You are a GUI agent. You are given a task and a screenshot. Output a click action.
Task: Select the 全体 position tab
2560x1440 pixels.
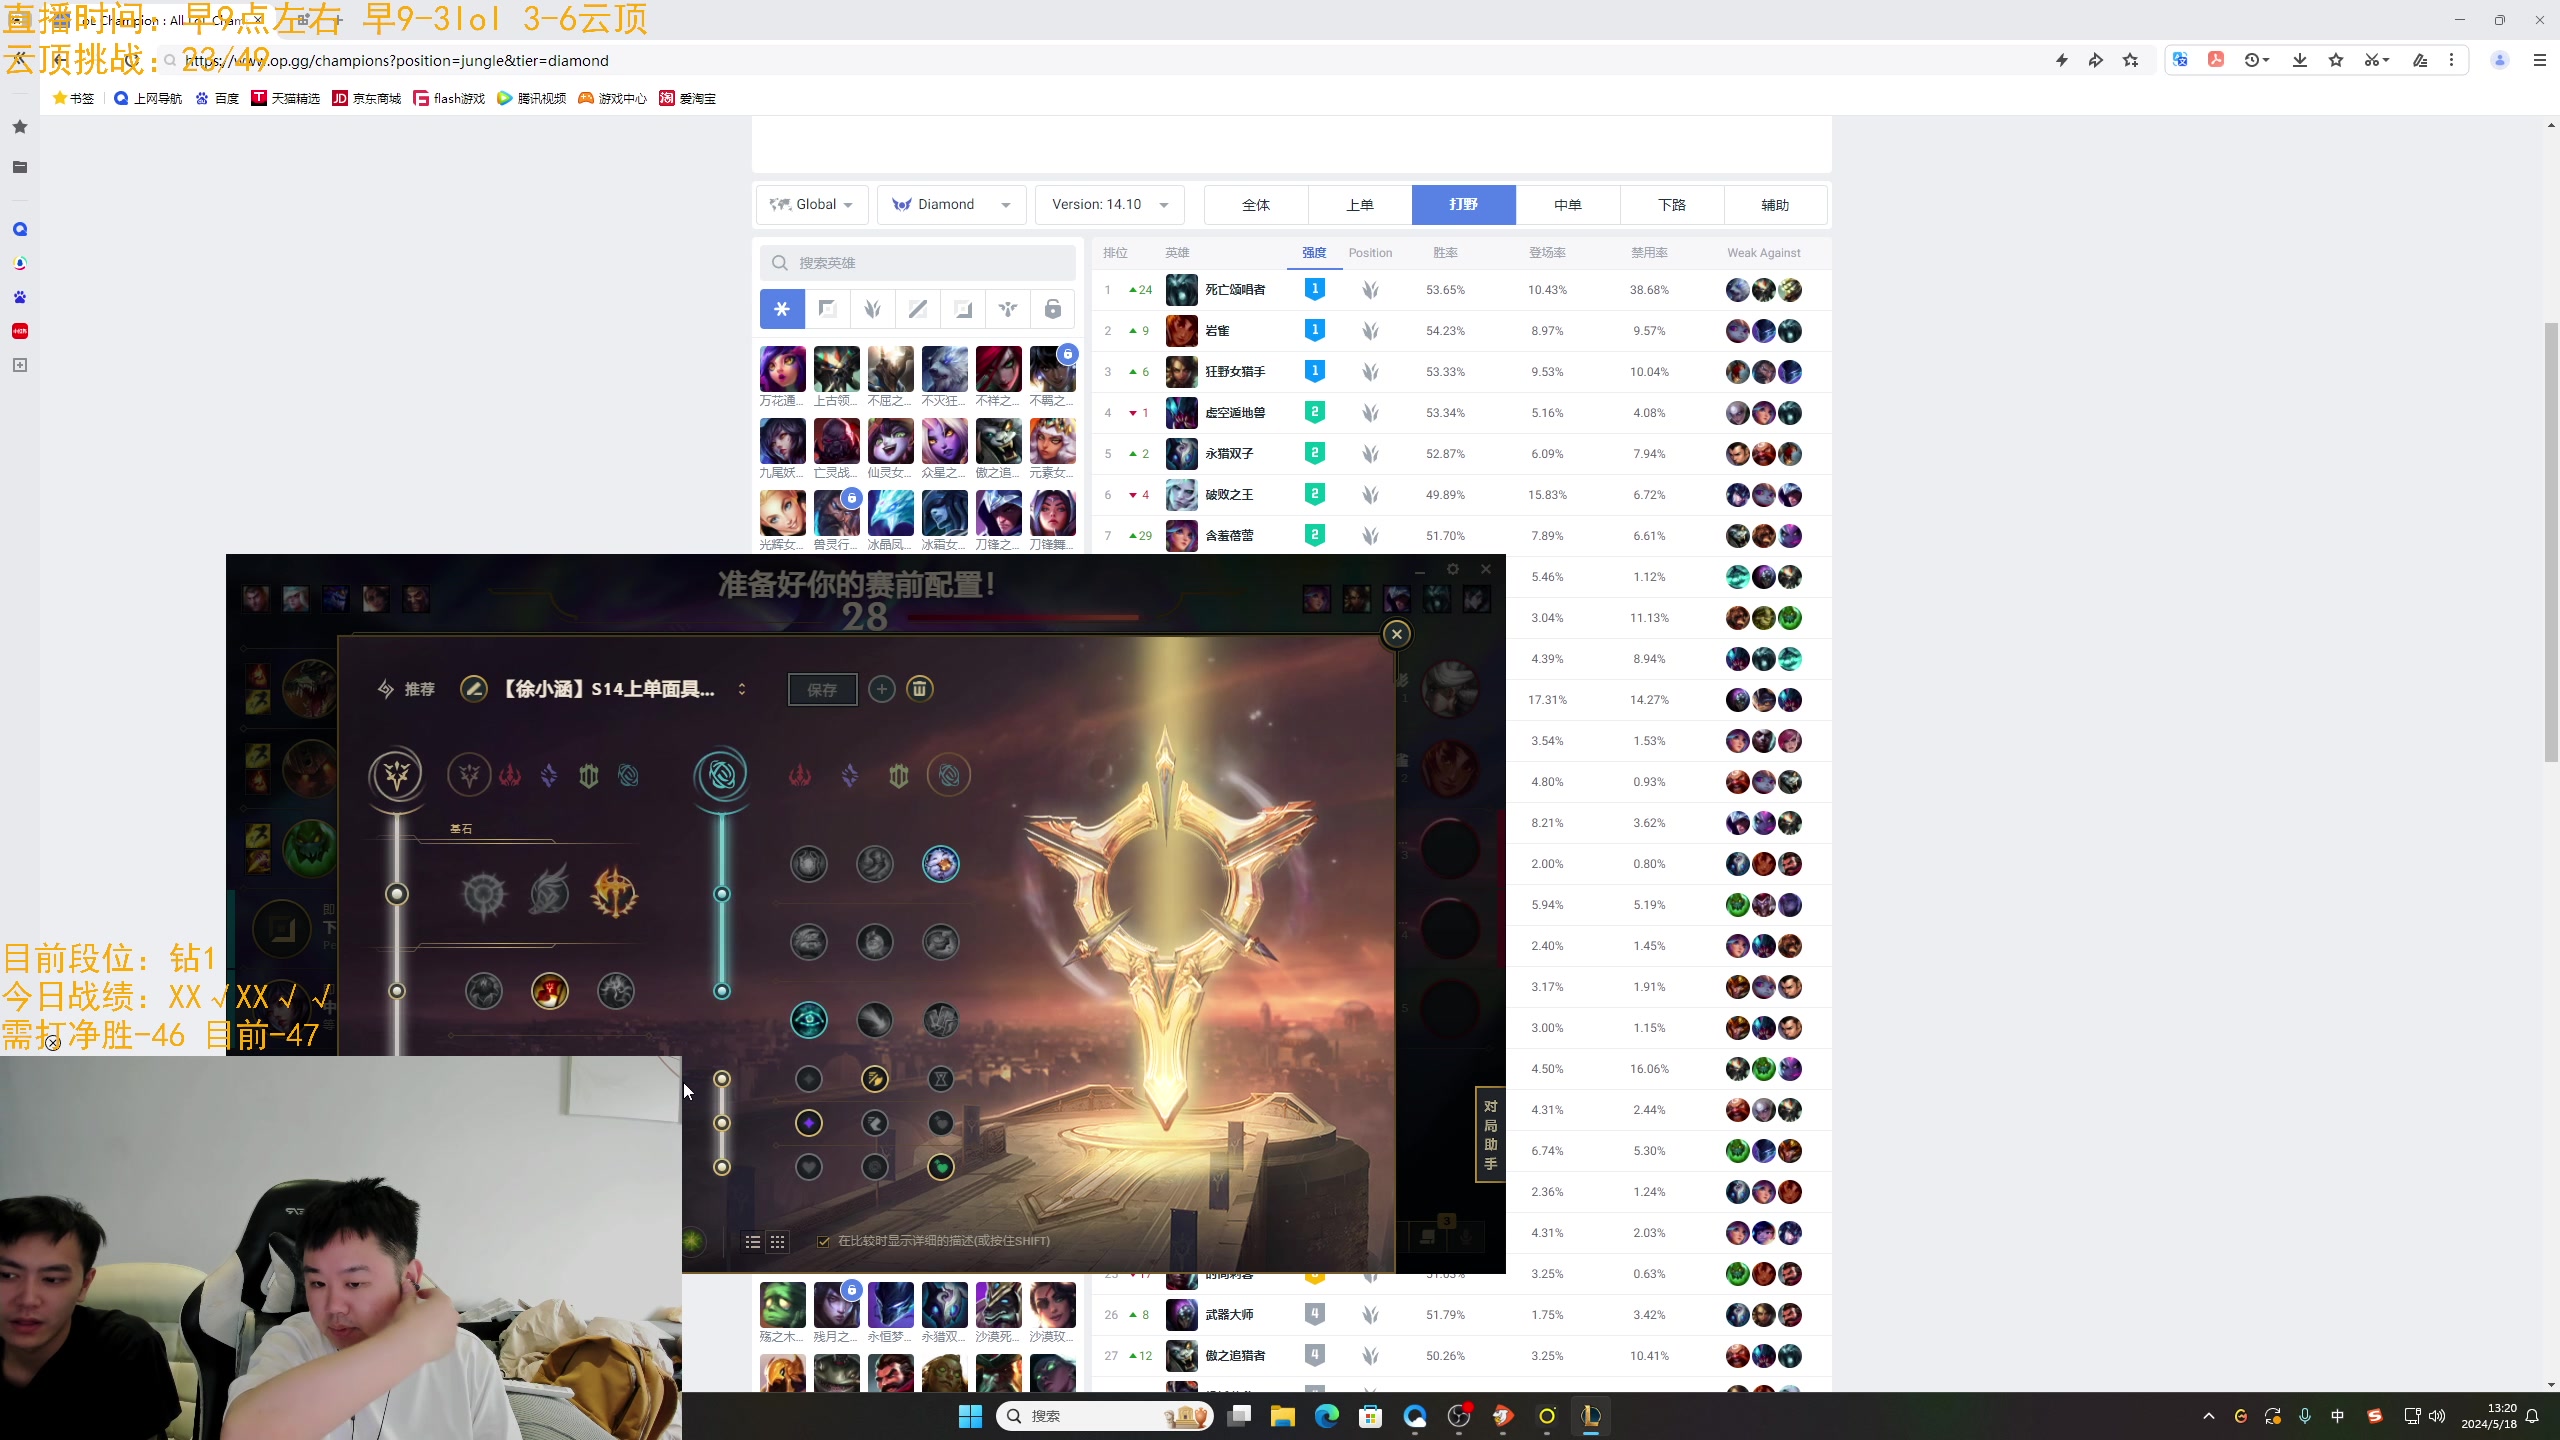click(x=1256, y=204)
